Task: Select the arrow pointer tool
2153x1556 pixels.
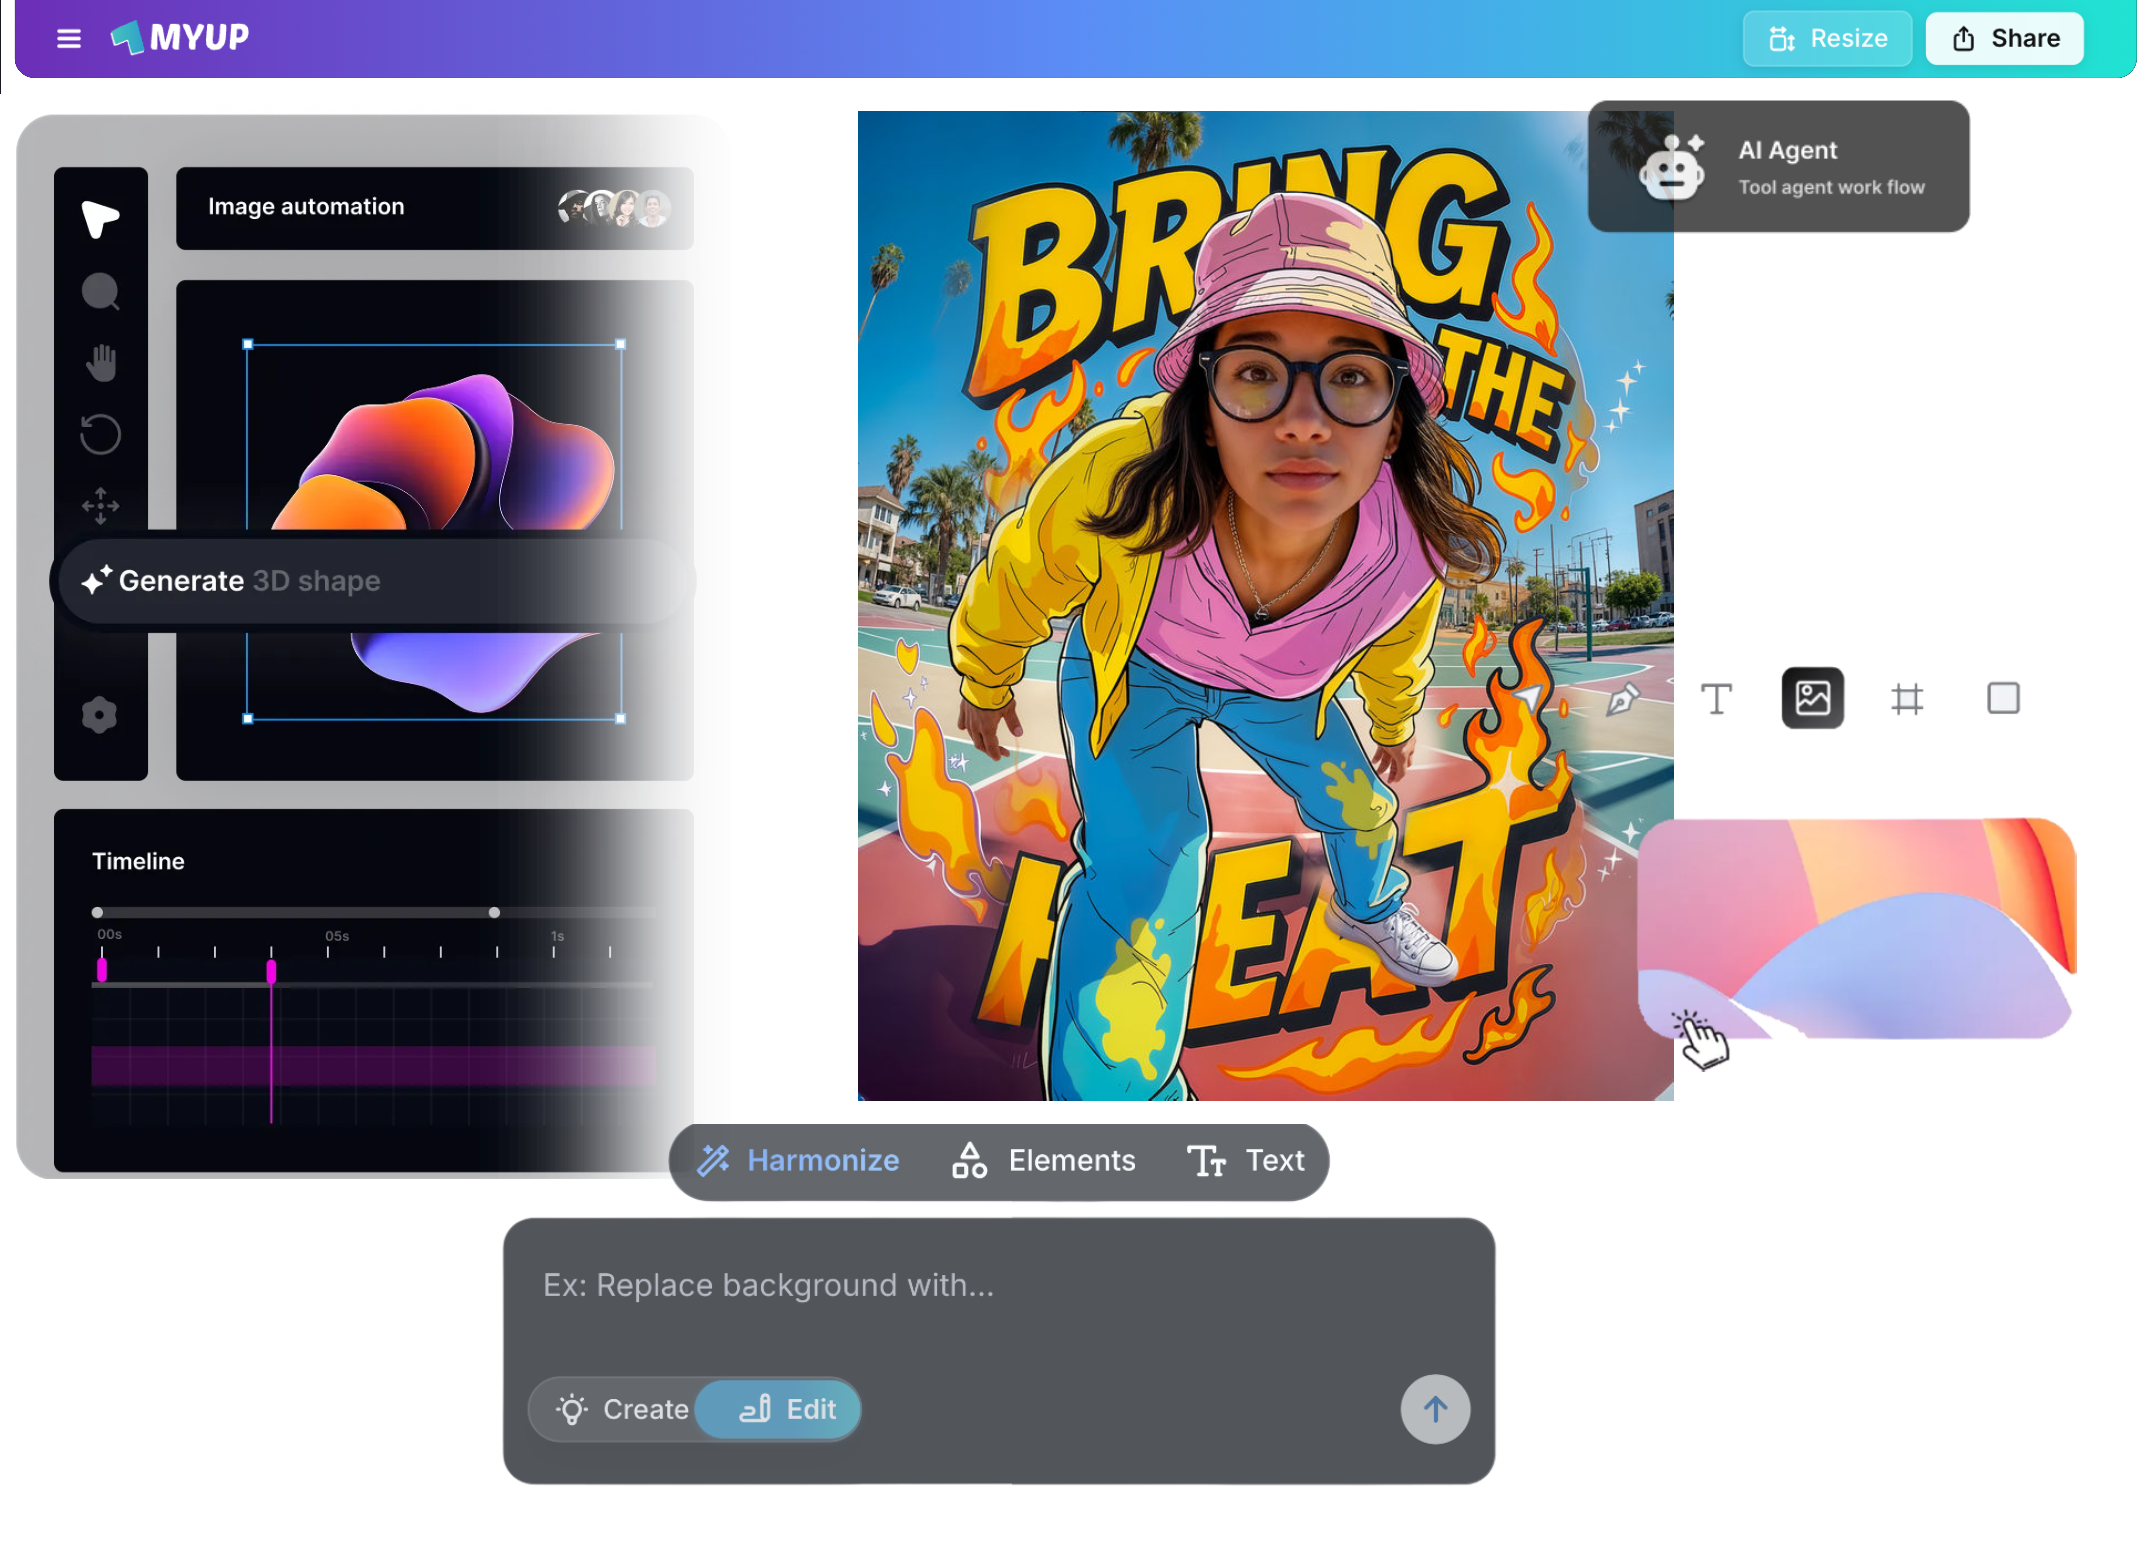Action: [100, 218]
